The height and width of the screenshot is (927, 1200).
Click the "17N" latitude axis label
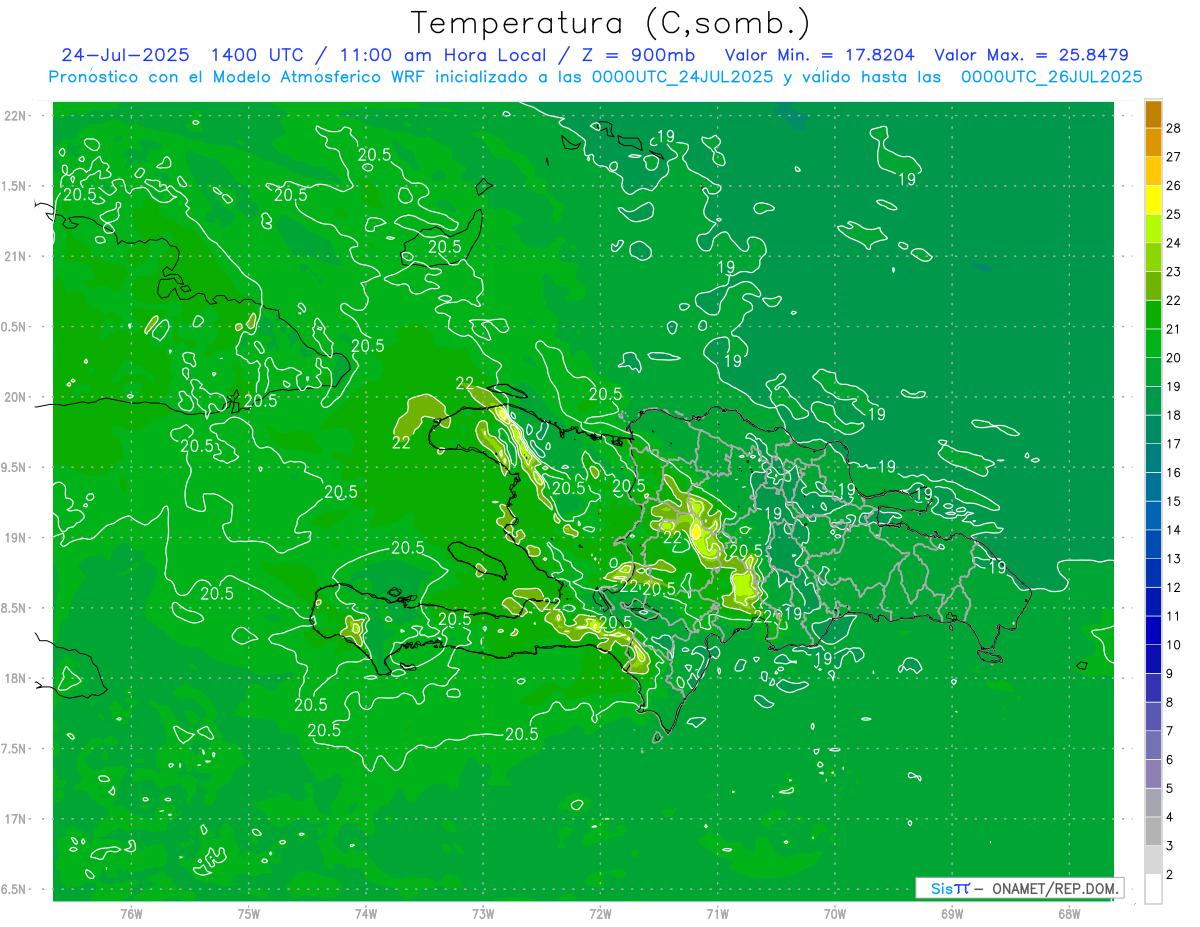pyautogui.click(x=15, y=819)
